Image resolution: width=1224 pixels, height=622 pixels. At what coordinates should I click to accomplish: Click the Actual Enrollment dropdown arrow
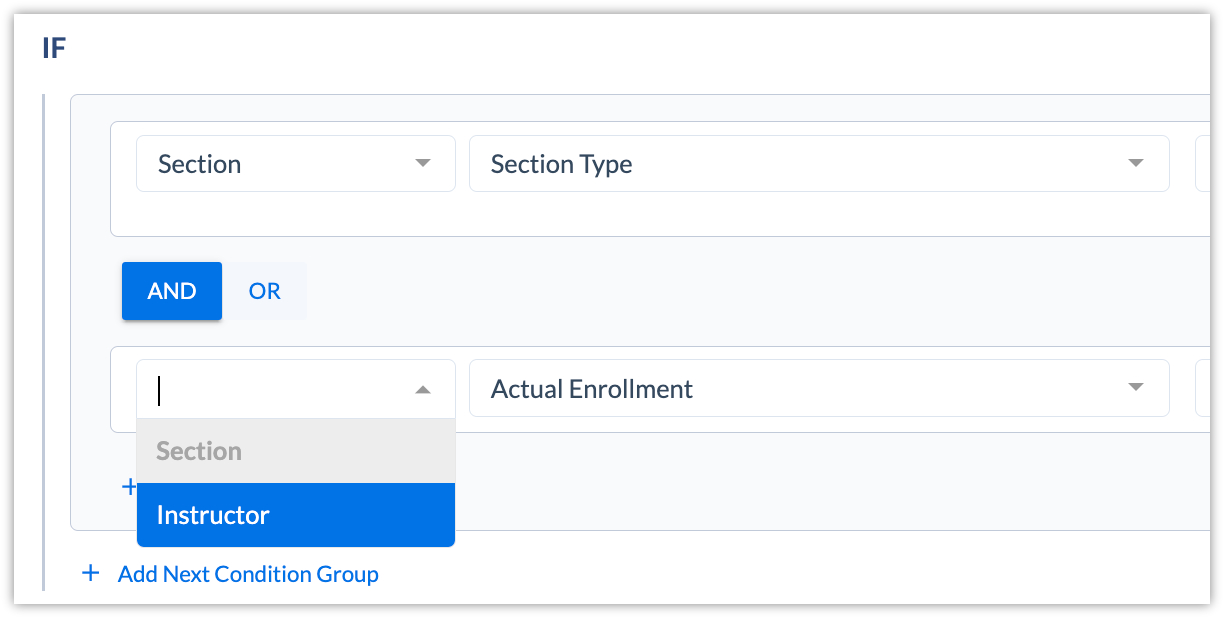1135,388
